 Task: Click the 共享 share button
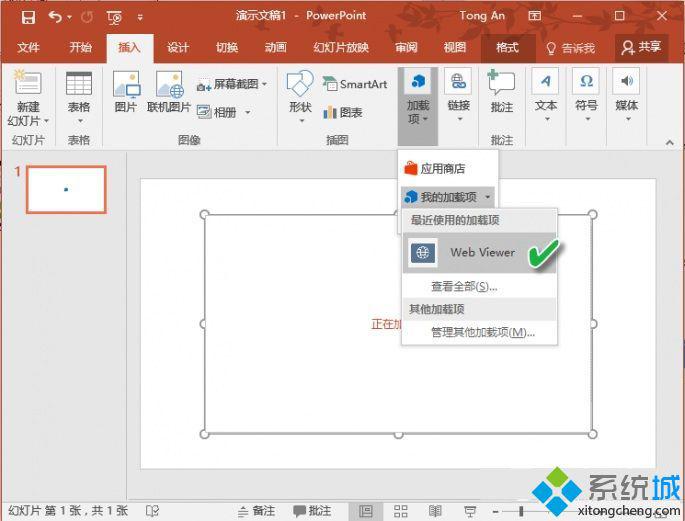641,47
